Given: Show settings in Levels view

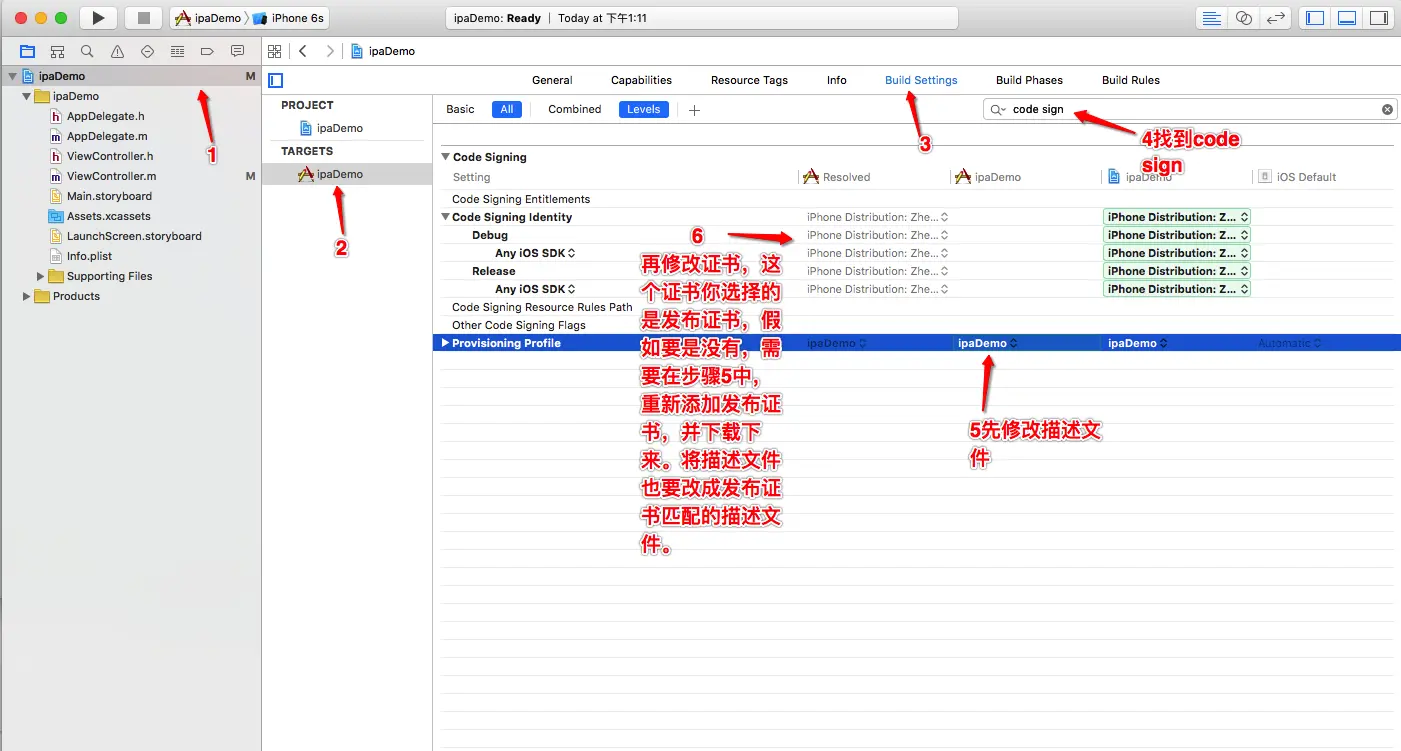Looking at the screenshot, I should pos(643,109).
